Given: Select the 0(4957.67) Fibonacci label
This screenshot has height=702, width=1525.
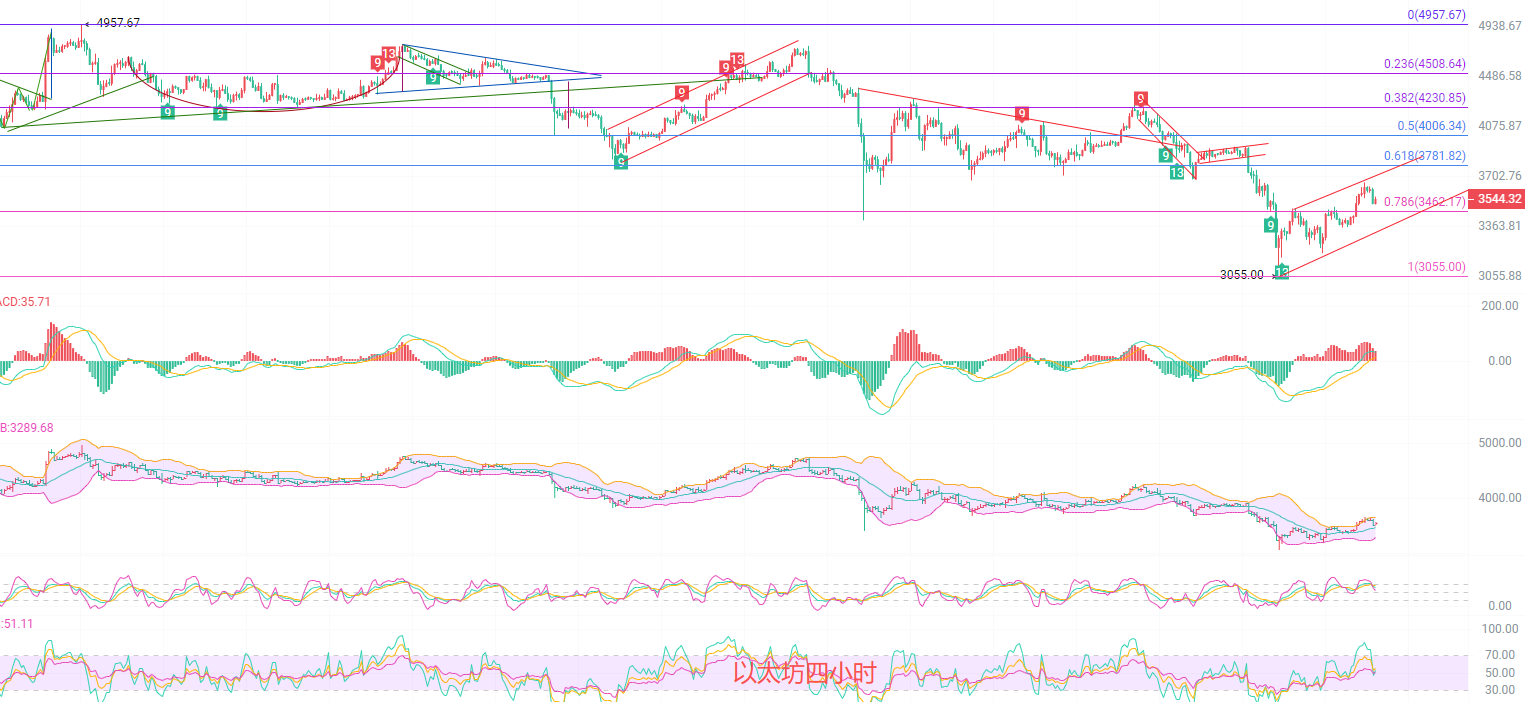Looking at the screenshot, I should pyautogui.click(x=1435, y=15).
